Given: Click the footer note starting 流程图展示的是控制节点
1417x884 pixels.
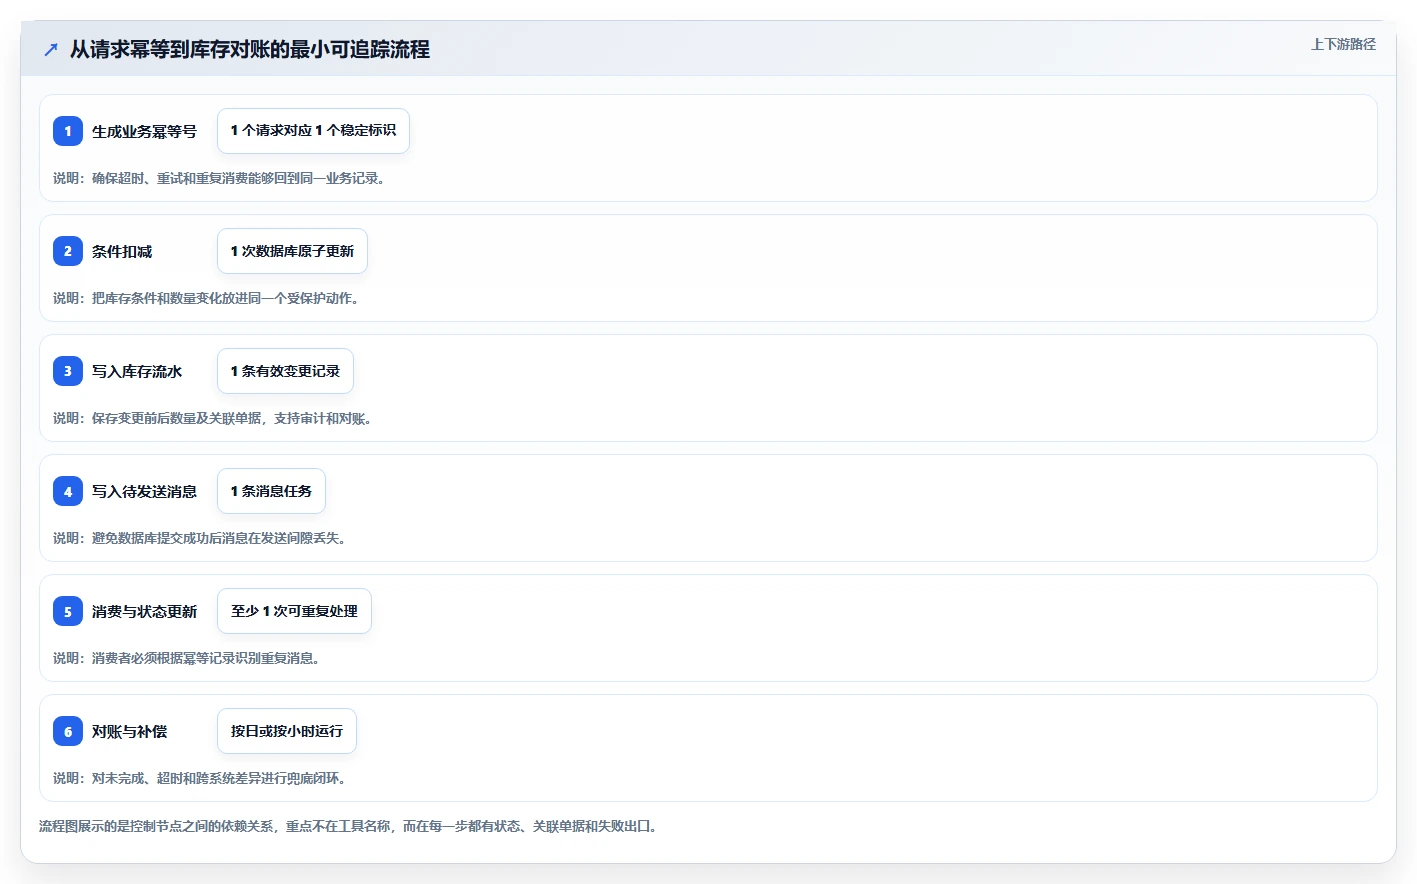Looking at the screenshot, I should (348, 826).
